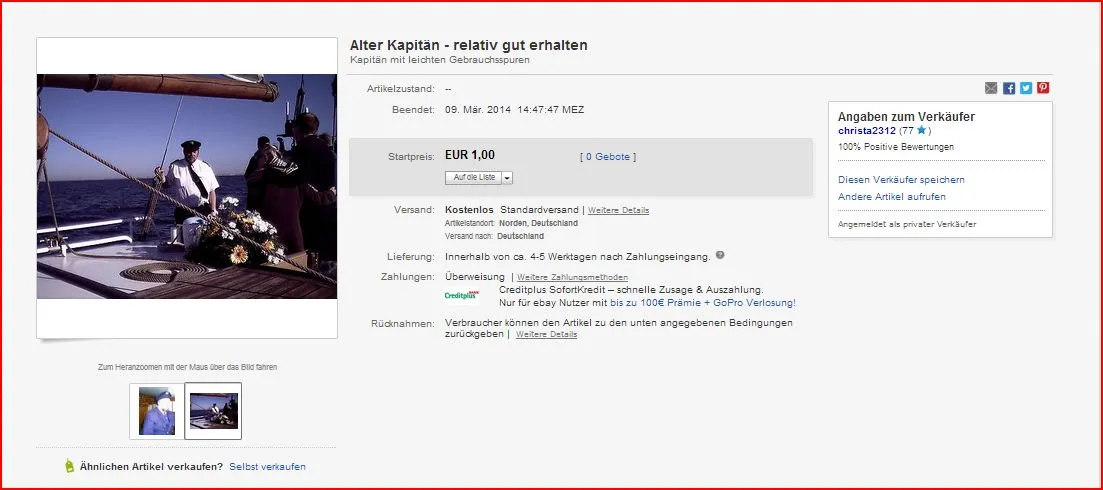Open Andere Artikel aufrufen link
The width and height of the screenshot is (1103, 490).
pos(892,197)
